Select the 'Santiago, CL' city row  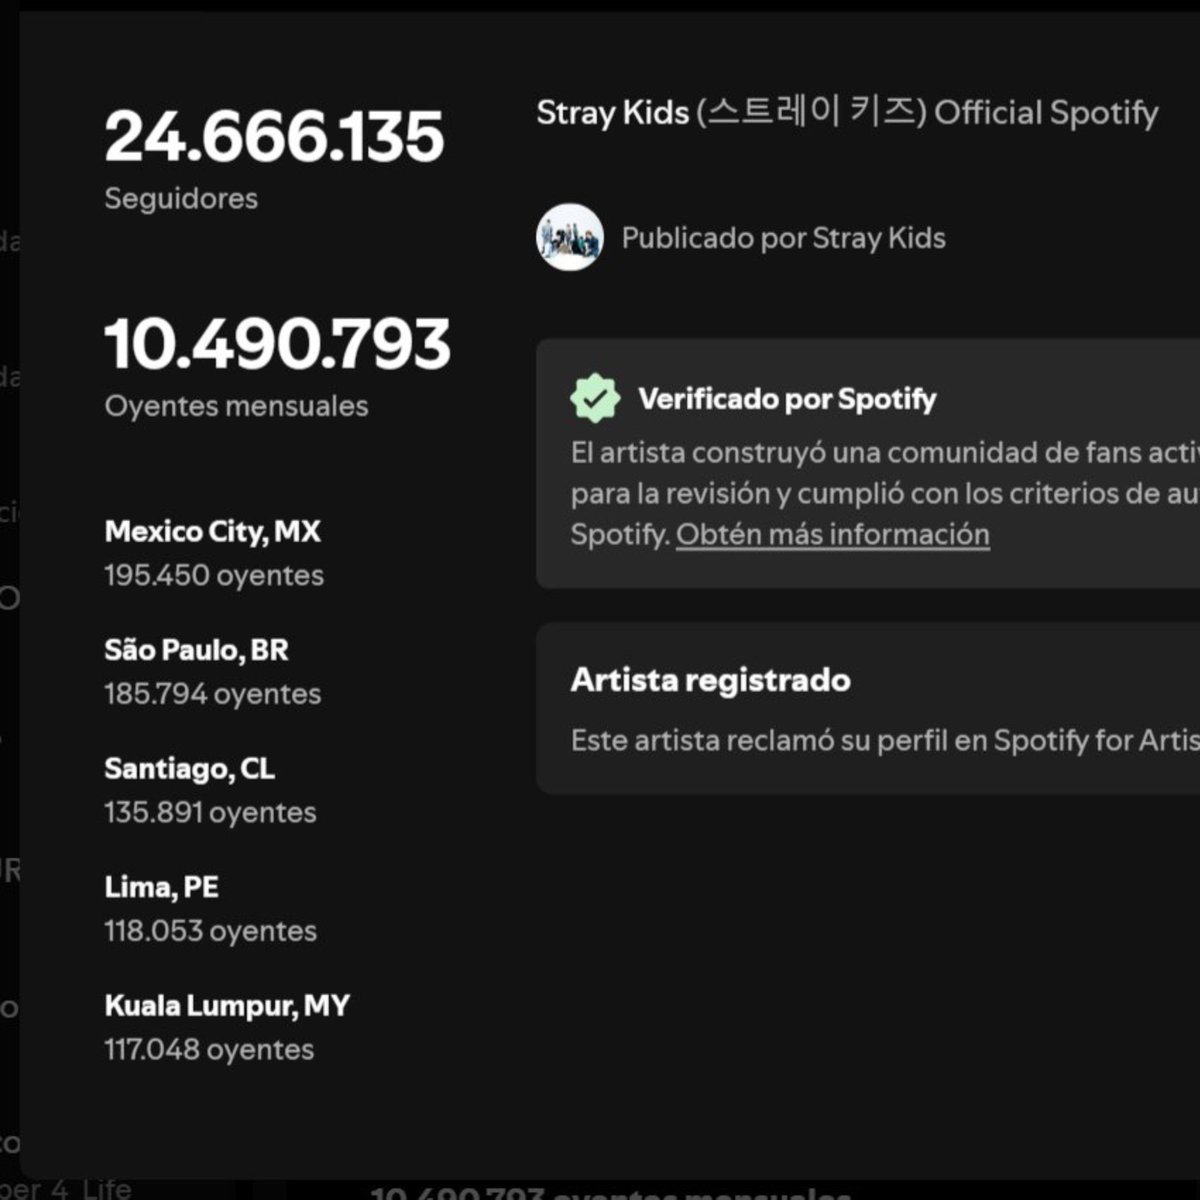[190, 769]
